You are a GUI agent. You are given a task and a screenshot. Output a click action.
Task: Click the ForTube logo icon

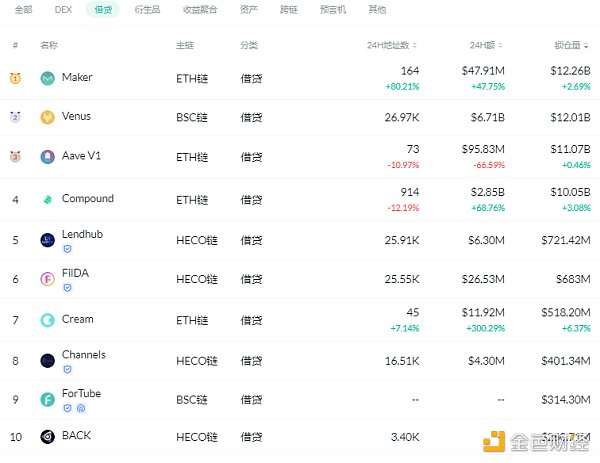pos(47,400)
